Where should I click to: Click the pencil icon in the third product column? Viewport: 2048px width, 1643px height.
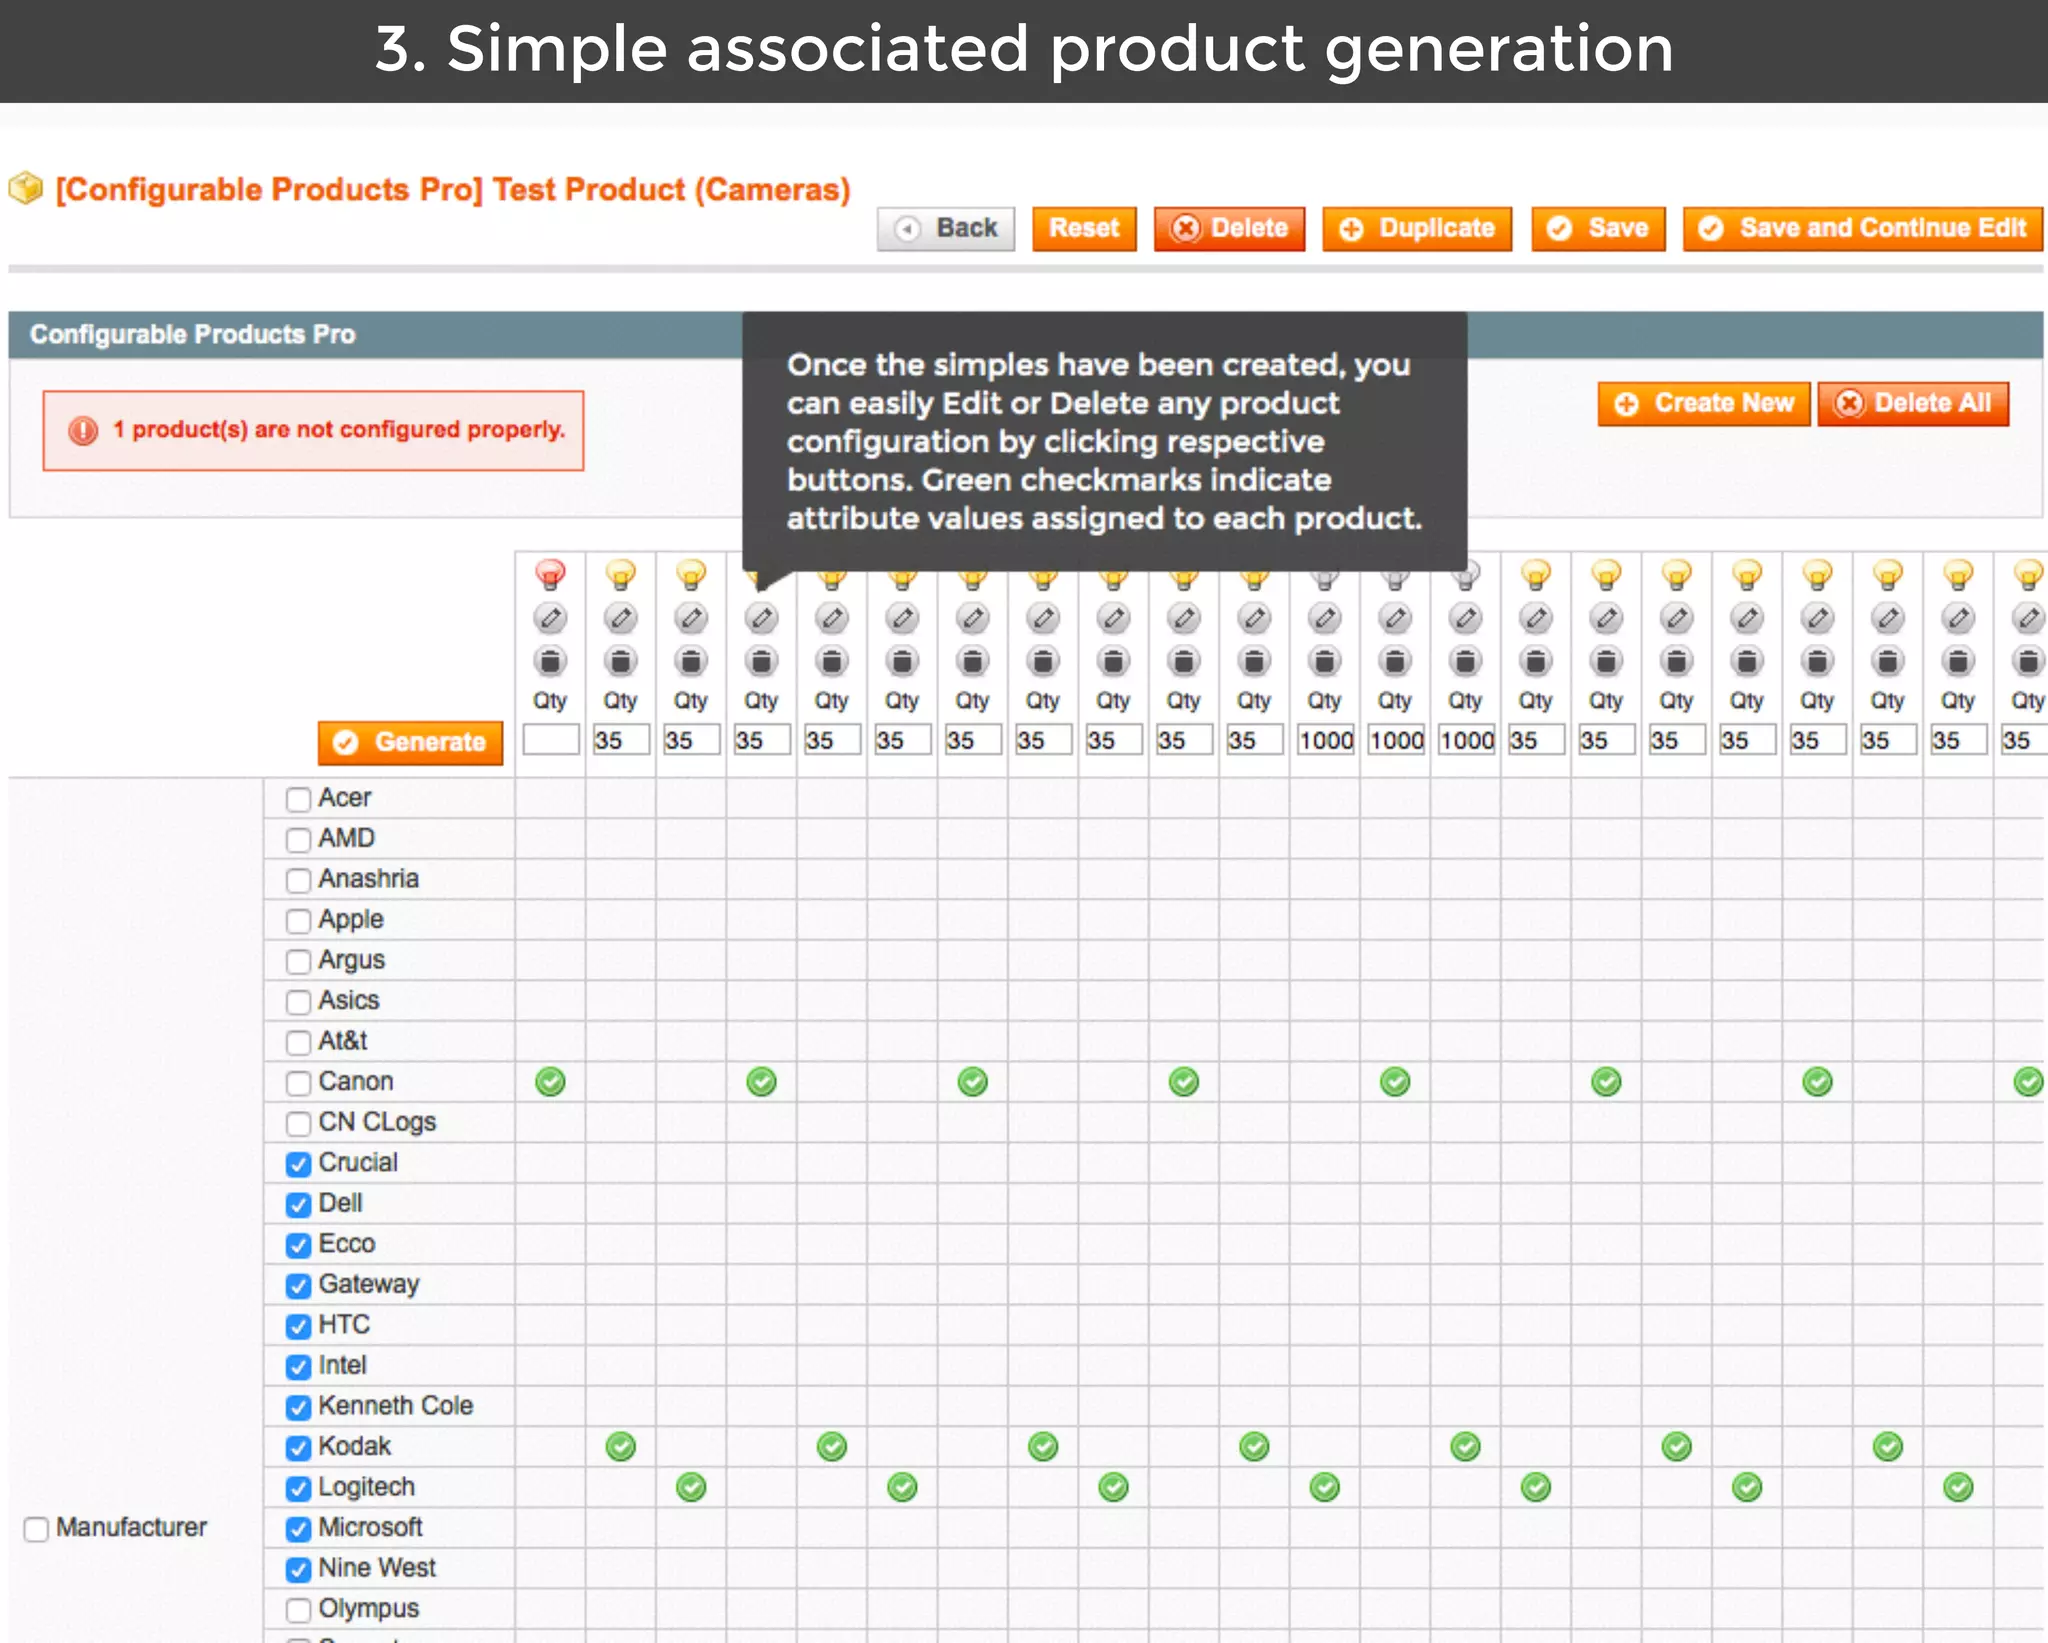pos(691,618)
